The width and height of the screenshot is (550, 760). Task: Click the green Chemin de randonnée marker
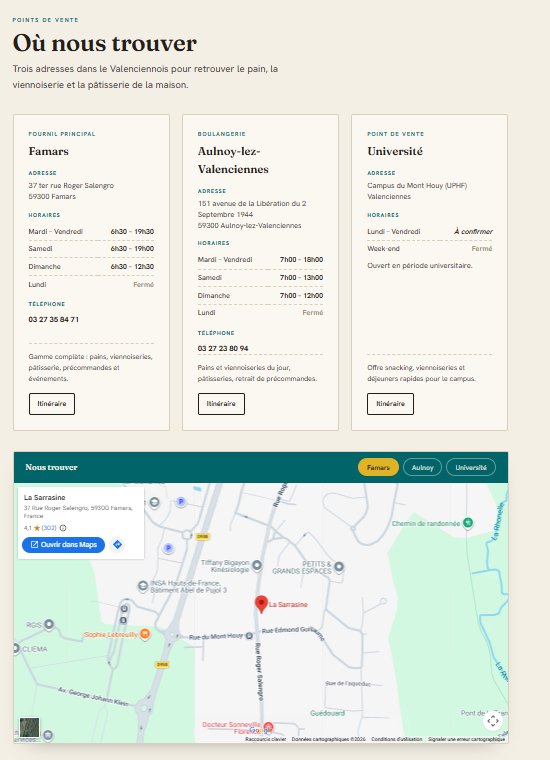point(468,523)
